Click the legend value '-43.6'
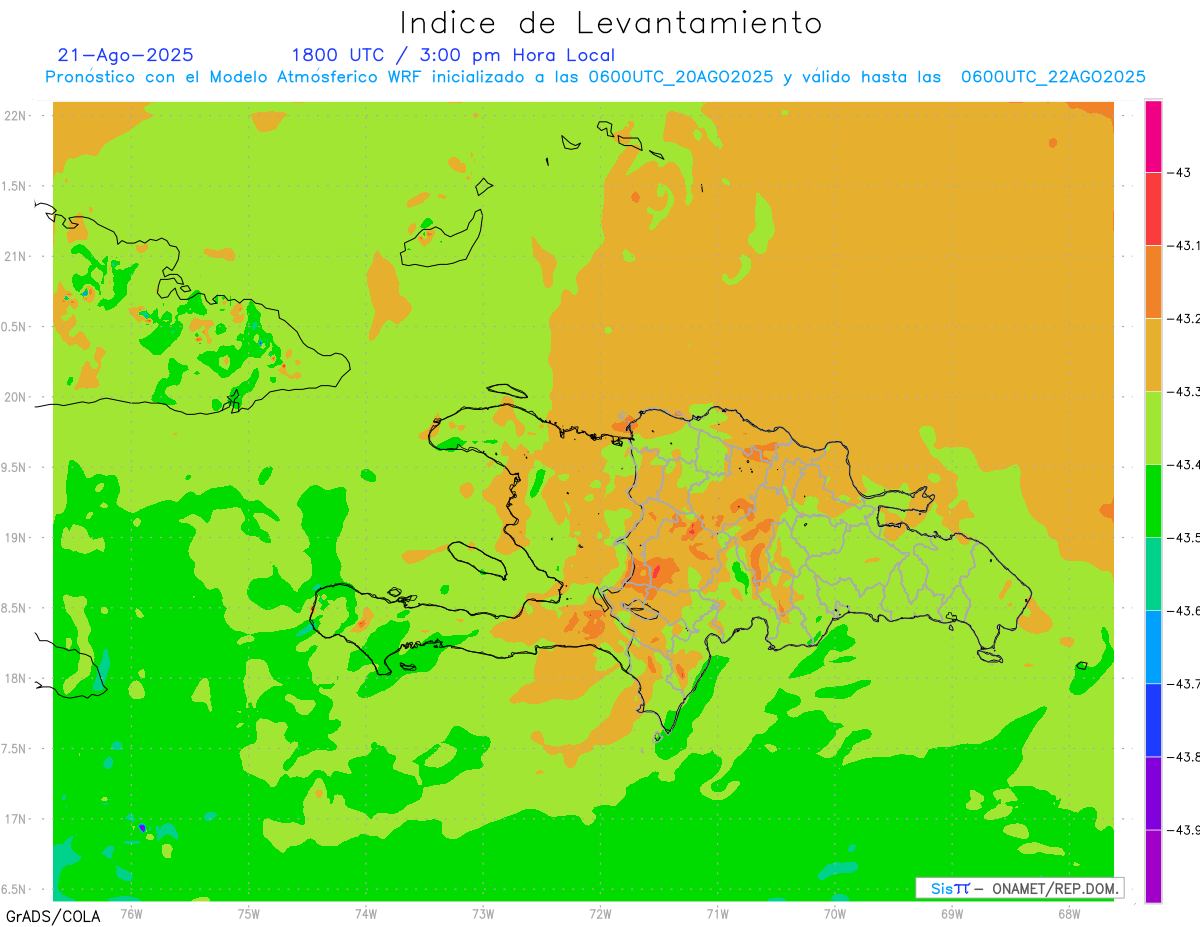Viewport: 1200px width, 927px height. point(1183,610)
